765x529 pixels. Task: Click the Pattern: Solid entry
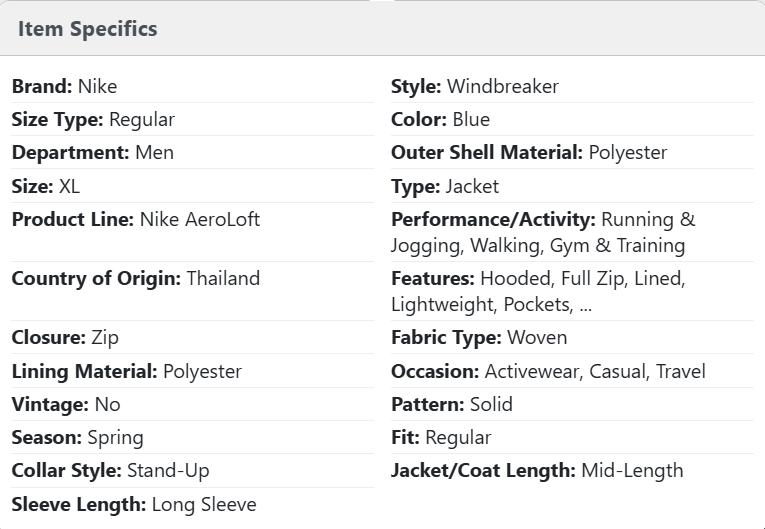(572, 405)
